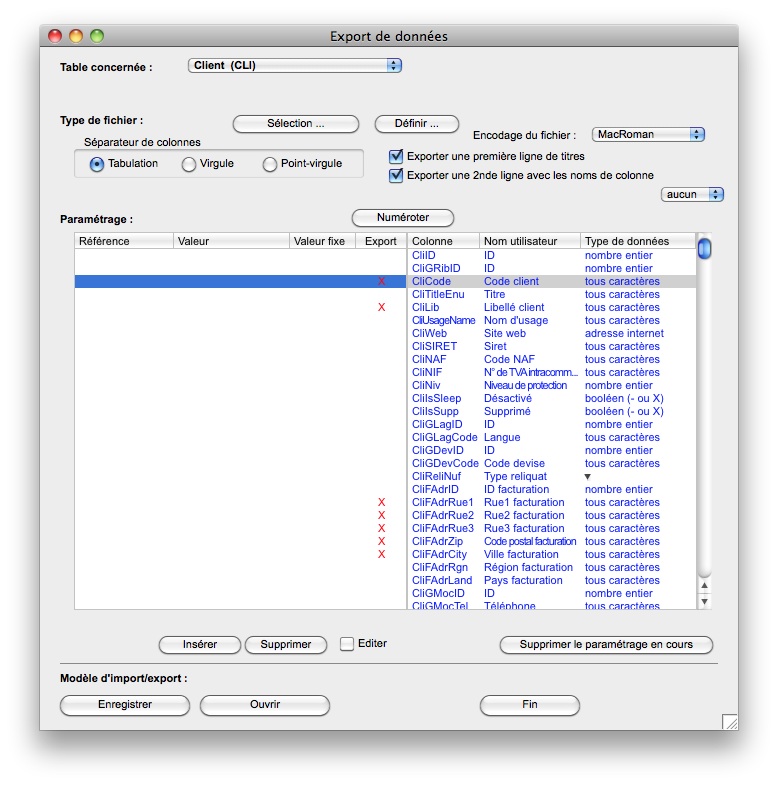Screen dimensions: 778x785
Task: Click the 'adresse internet' data type cell
Action: click(x=624, y=333)
